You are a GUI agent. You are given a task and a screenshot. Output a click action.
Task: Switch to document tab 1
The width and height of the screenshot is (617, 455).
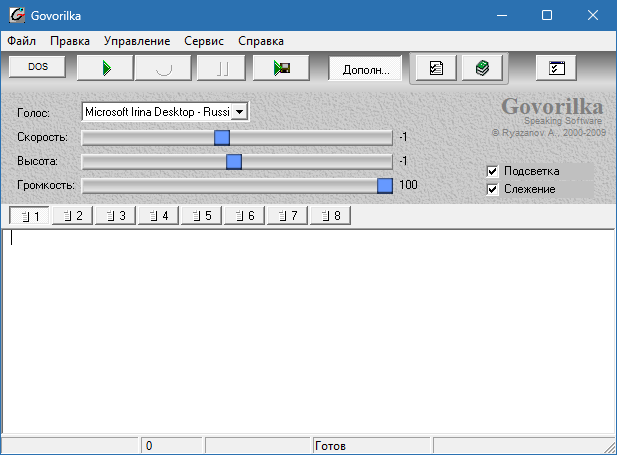[x=30, y=216]
